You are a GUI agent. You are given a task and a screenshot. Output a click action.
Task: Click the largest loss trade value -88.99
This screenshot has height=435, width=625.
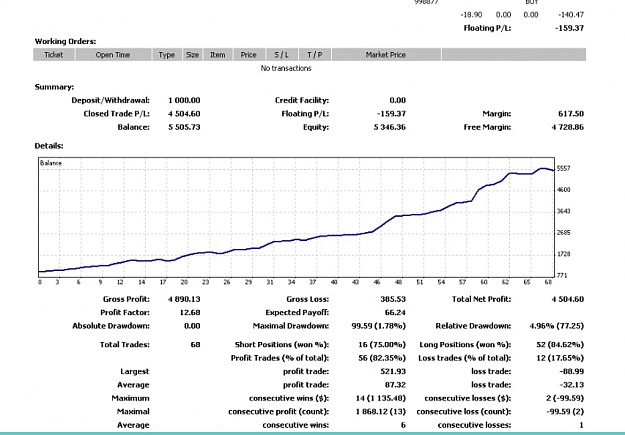click(x=572, y=372)
